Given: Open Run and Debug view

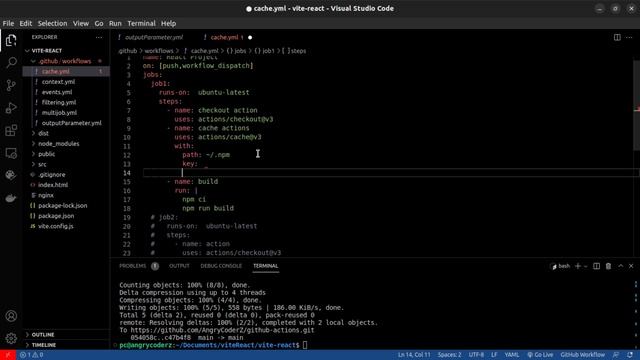Looking at the screenshot, I should pyautogui.click(x=11, y=108).
